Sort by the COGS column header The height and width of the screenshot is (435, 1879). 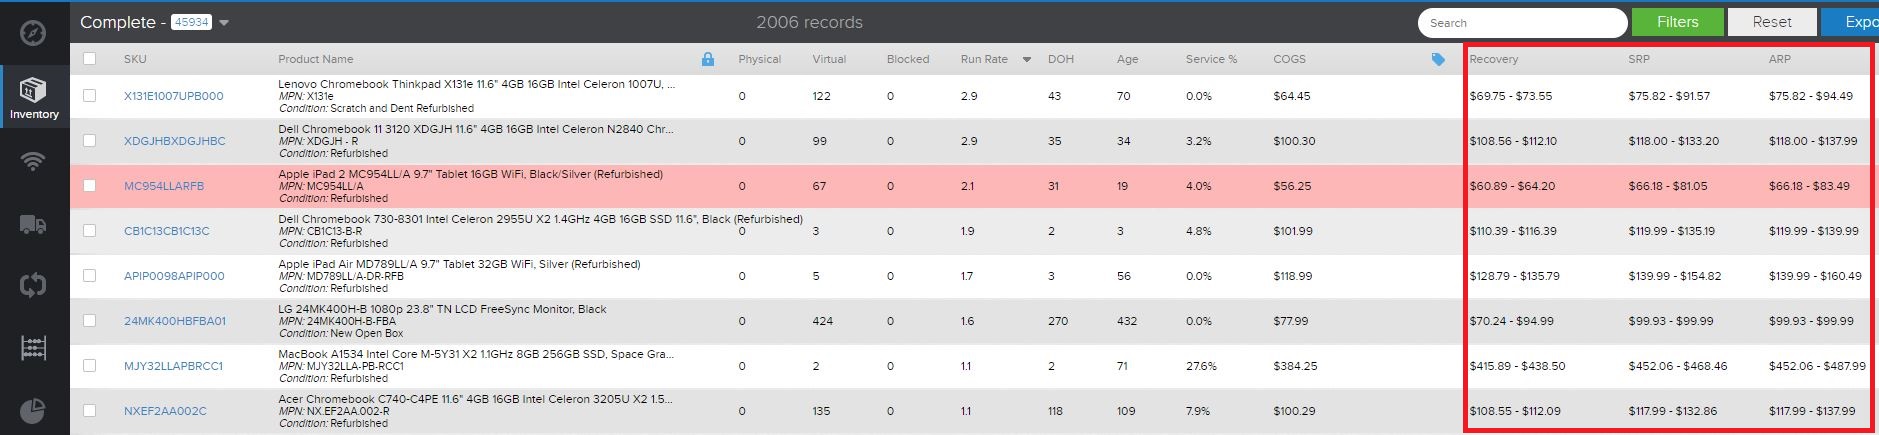click(1289, 59)
